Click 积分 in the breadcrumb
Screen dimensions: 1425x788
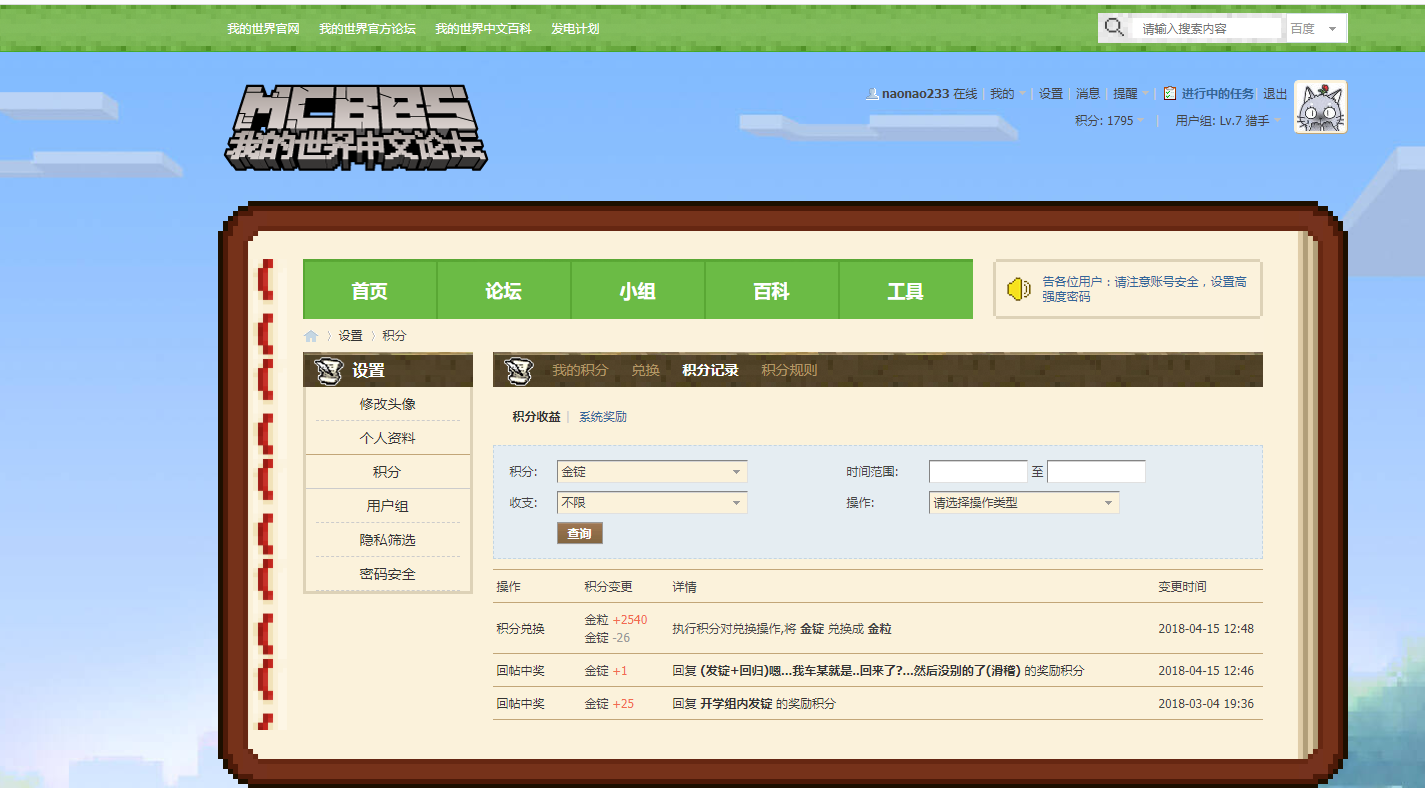pos(394,336)
